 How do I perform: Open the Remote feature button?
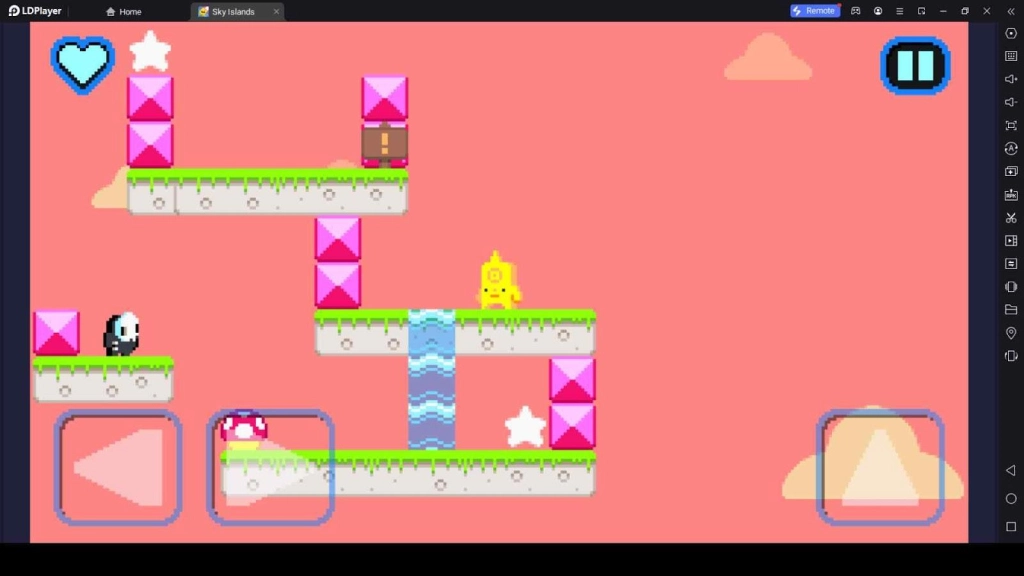pyautogui.click(x=815, y=10)
